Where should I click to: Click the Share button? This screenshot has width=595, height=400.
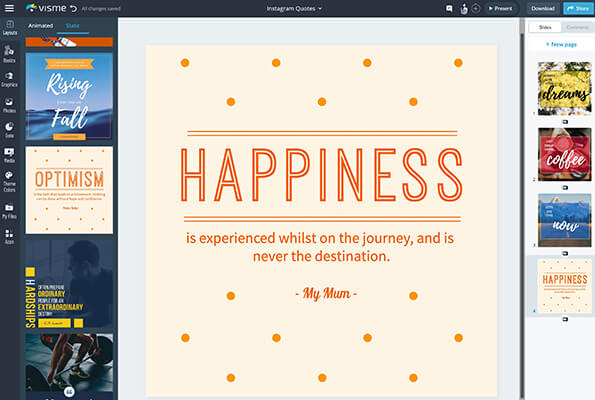pos(578,8)
